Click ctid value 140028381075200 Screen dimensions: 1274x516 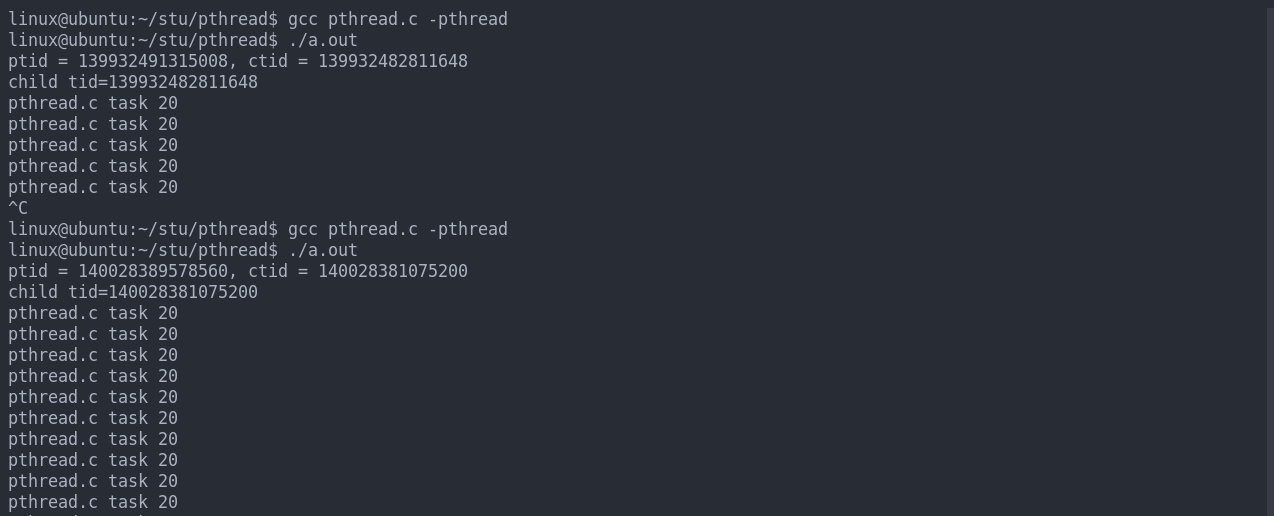(393, 271)
